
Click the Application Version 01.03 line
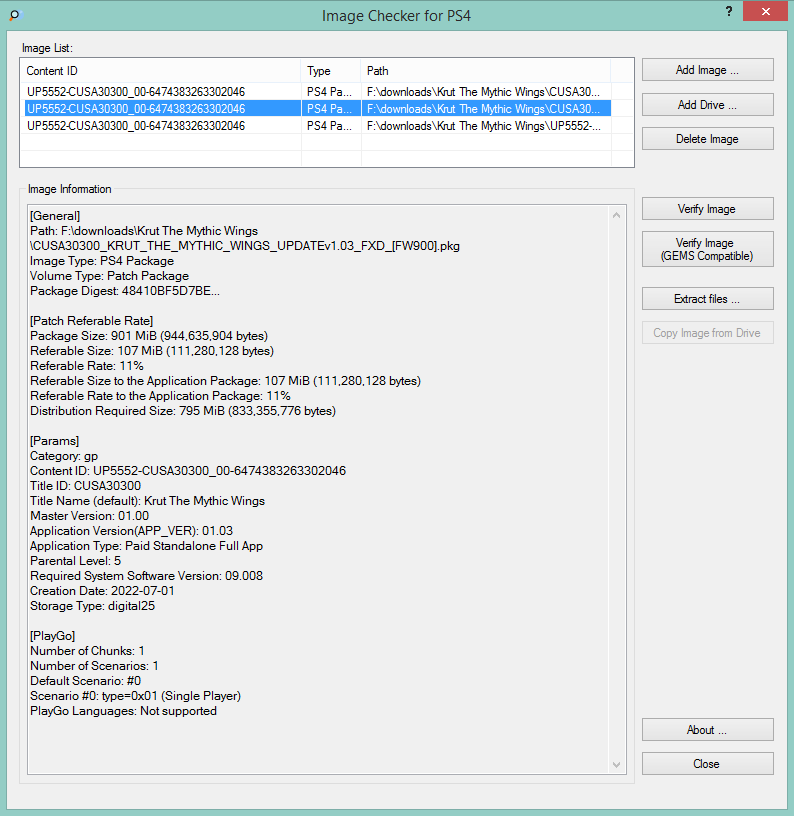pos(132,531)
